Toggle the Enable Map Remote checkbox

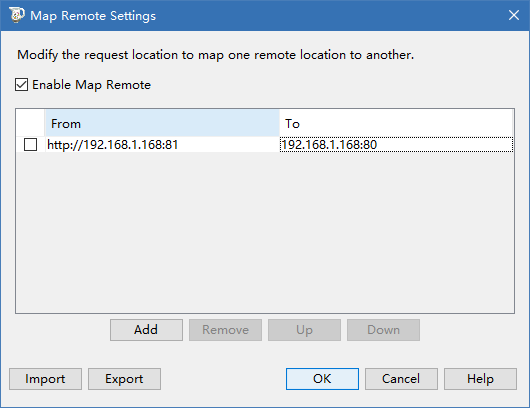pos(21,85)
